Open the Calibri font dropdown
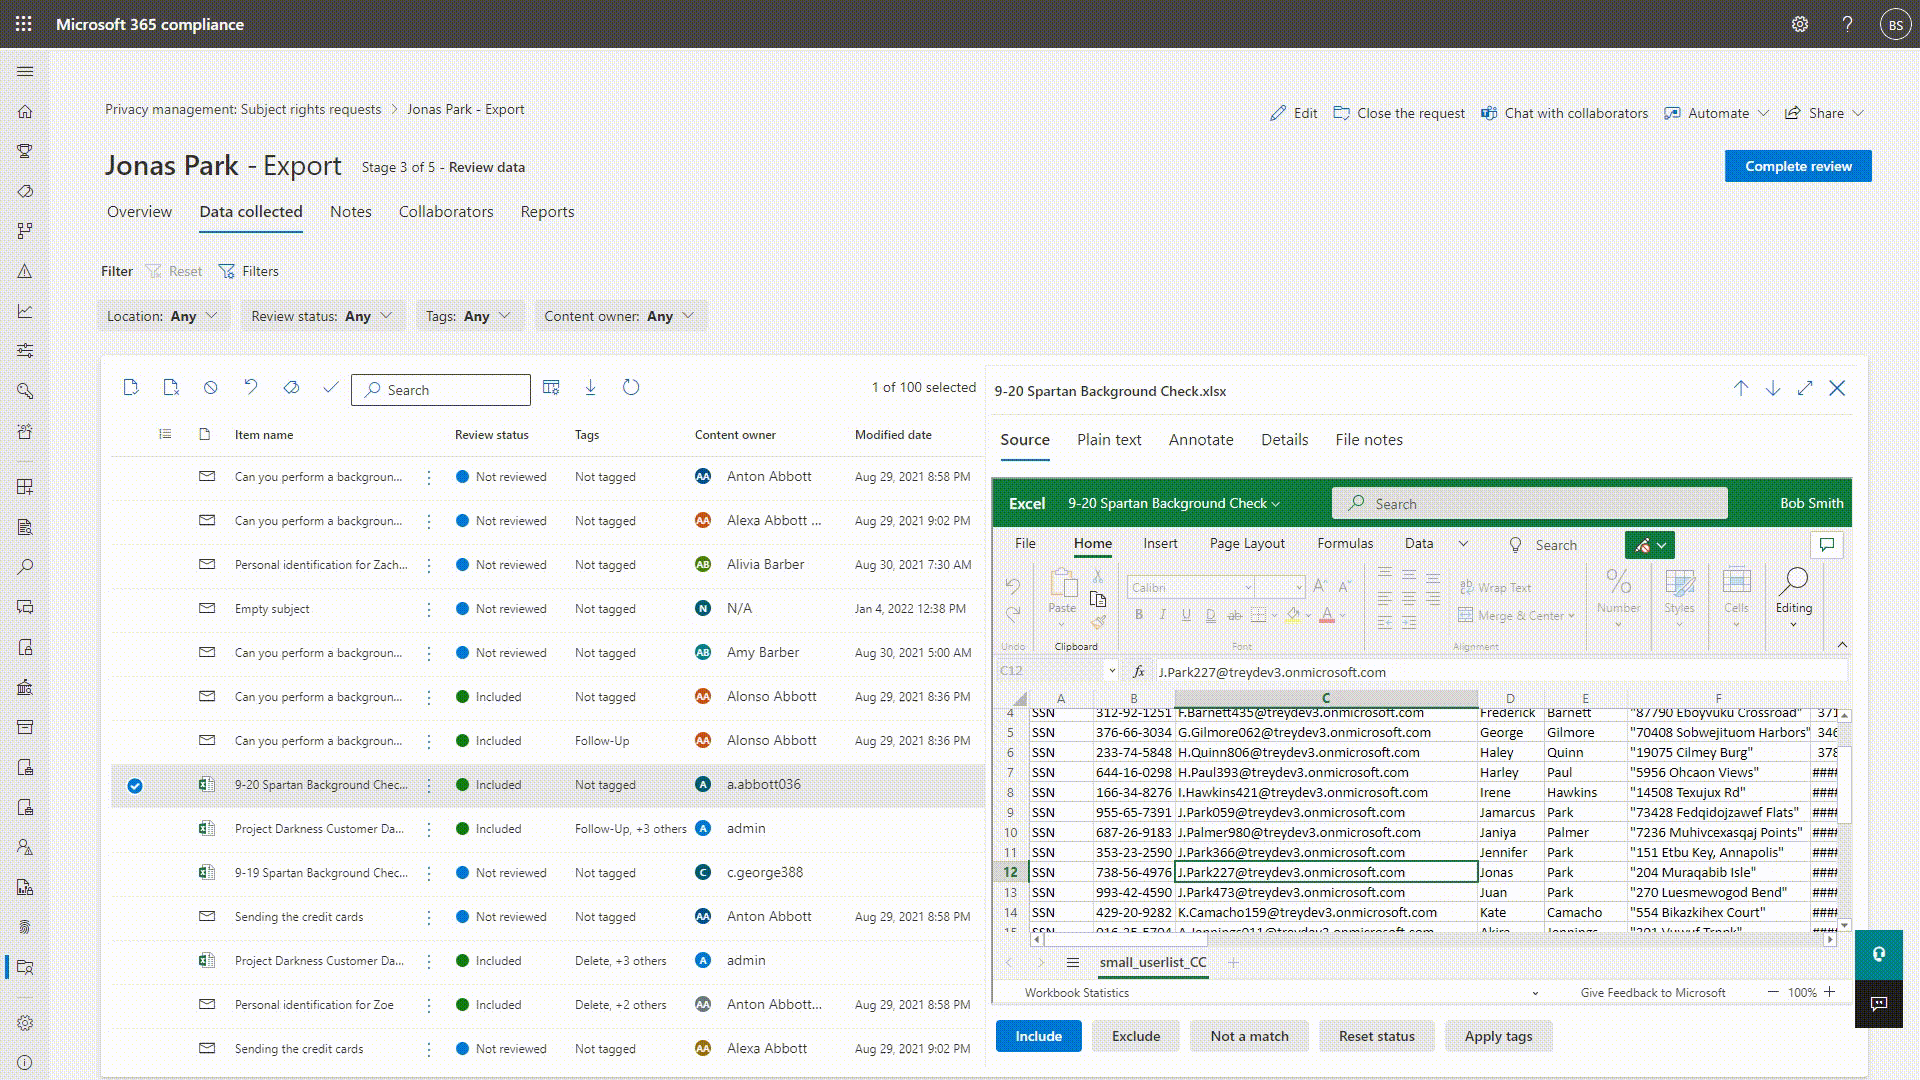This screenshot has height=1080, width=1920. (1249, 587)
